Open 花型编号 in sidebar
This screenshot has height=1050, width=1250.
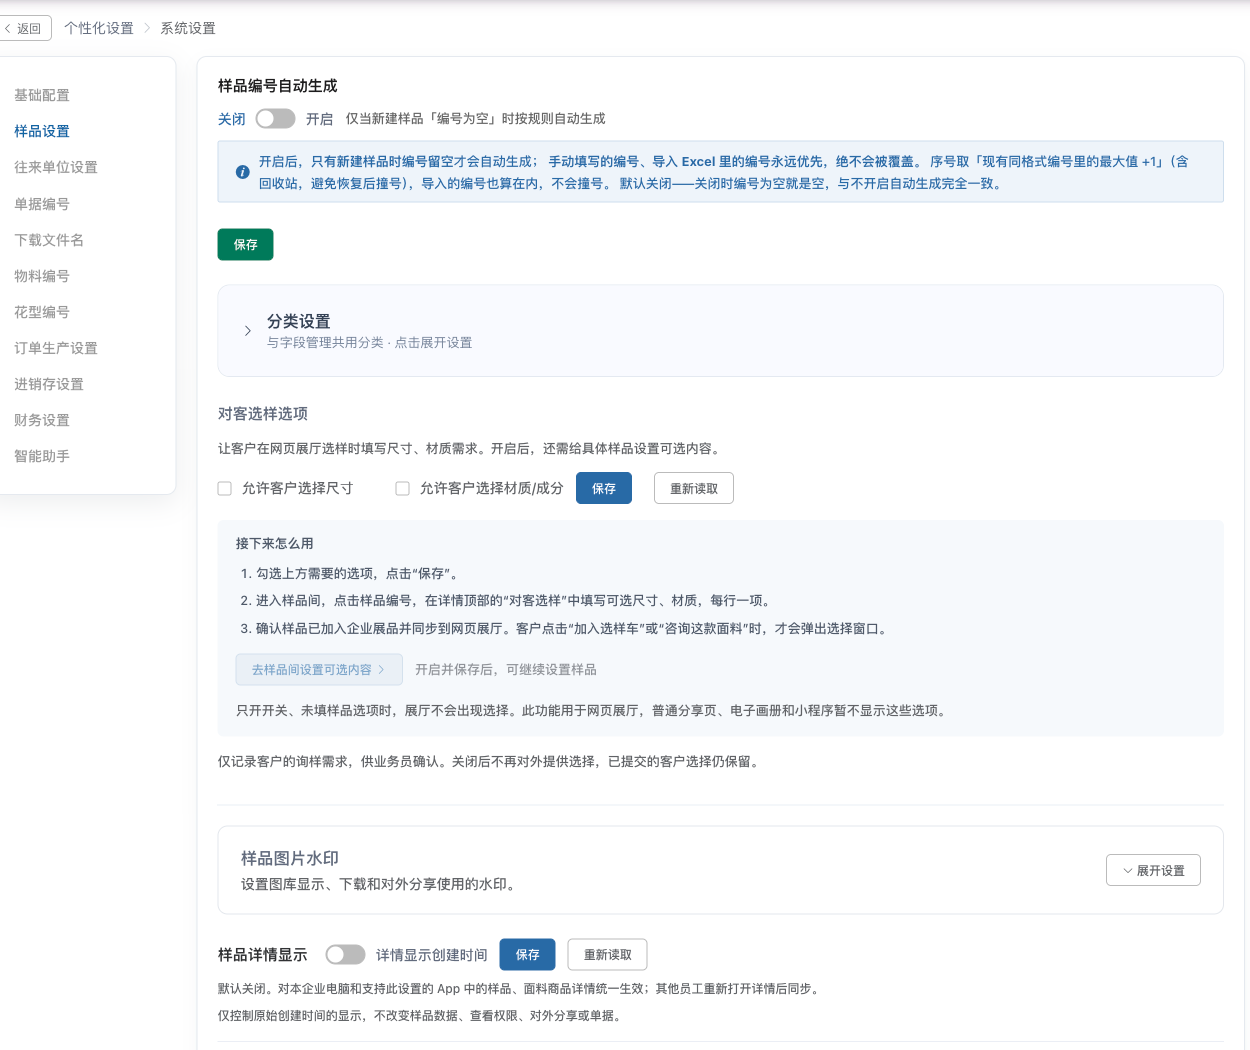42,312
